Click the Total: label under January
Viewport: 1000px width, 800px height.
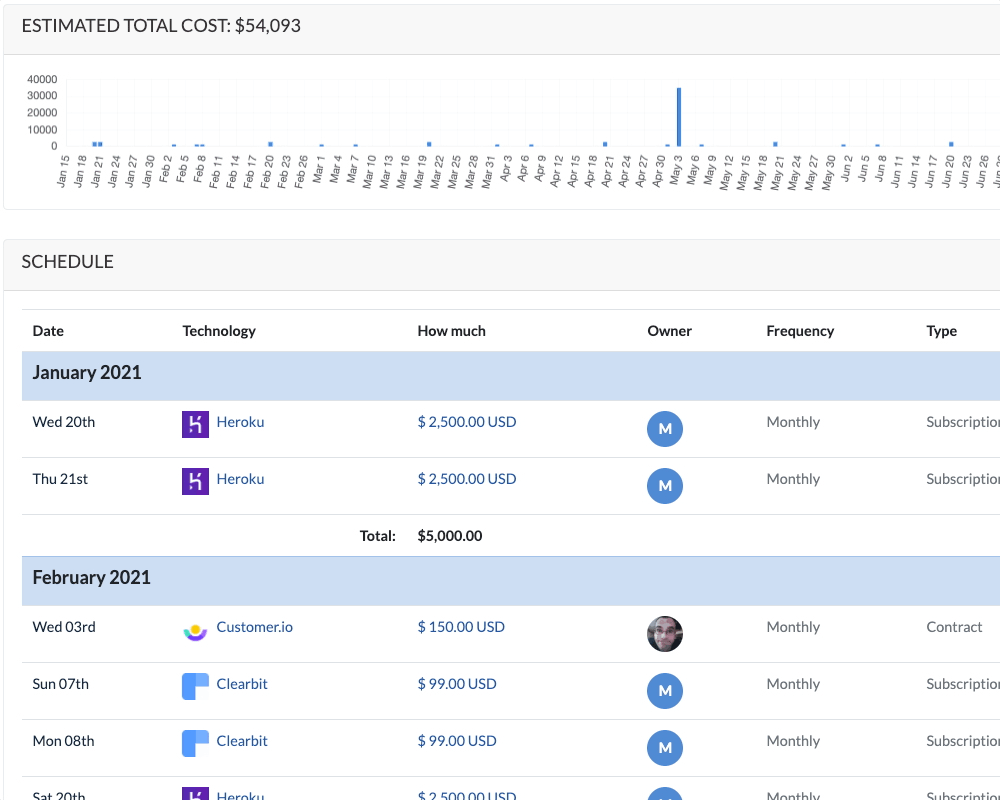coord(378,535)
